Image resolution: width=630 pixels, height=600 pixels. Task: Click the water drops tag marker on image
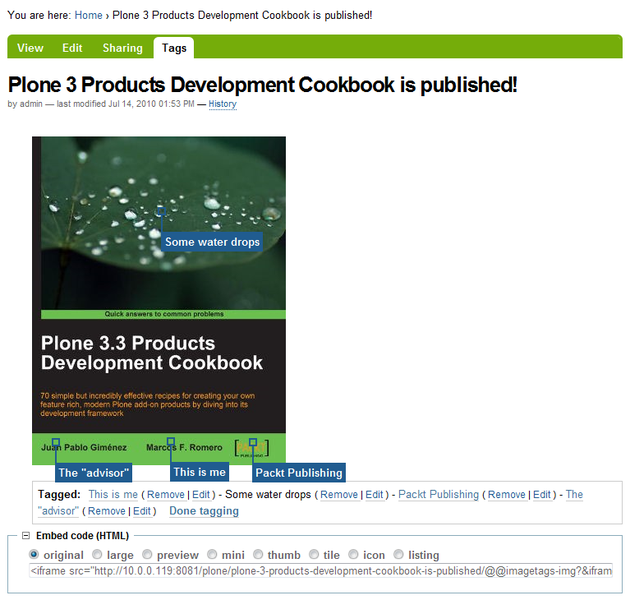click(160, 211)
